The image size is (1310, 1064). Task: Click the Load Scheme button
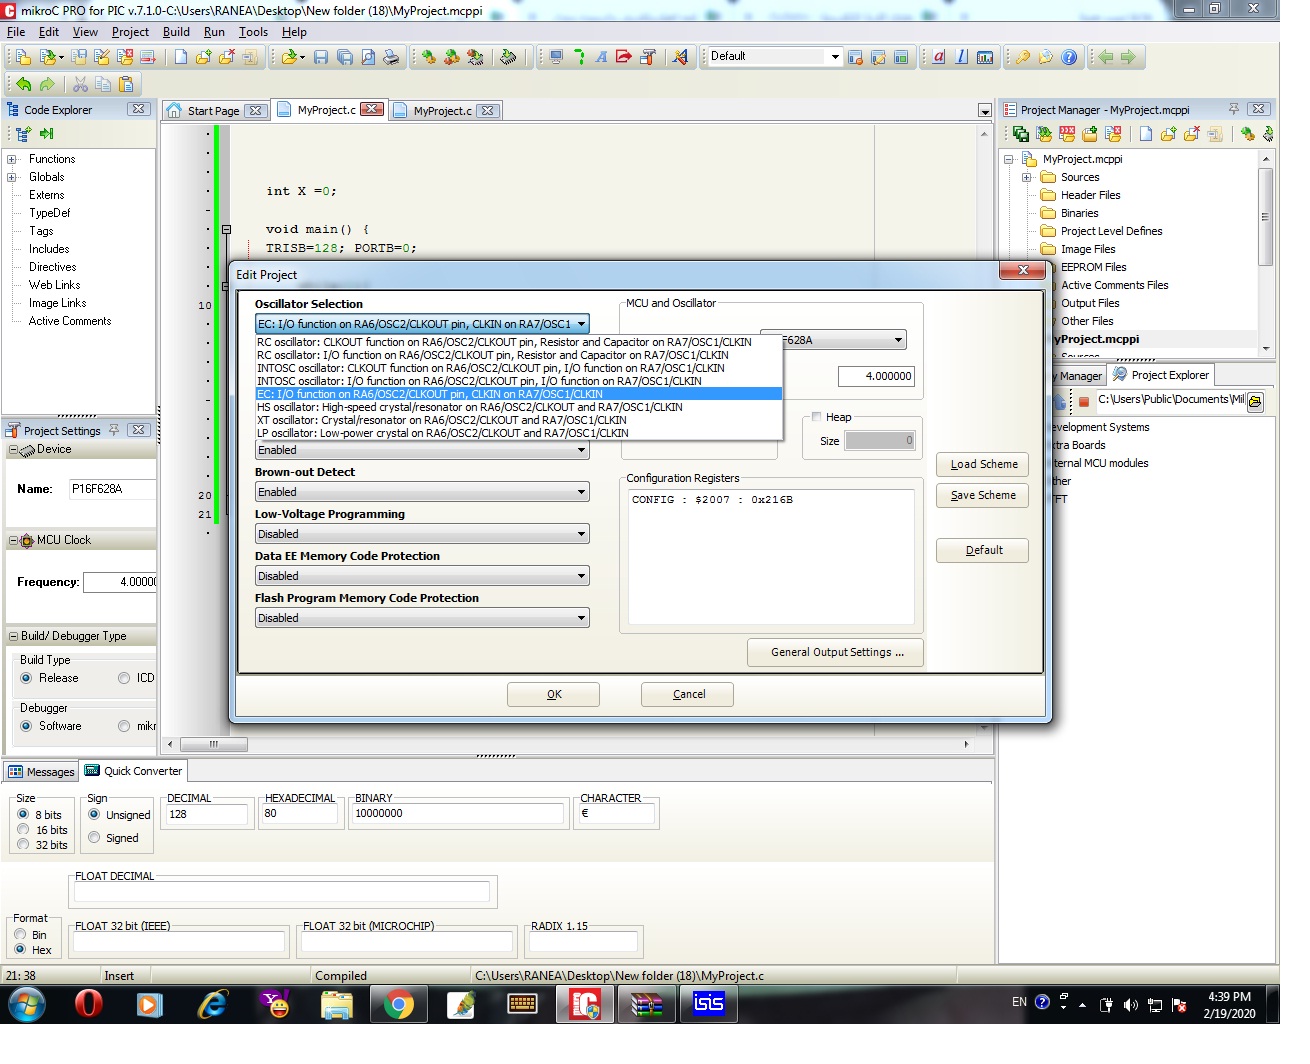coord(983,464)
